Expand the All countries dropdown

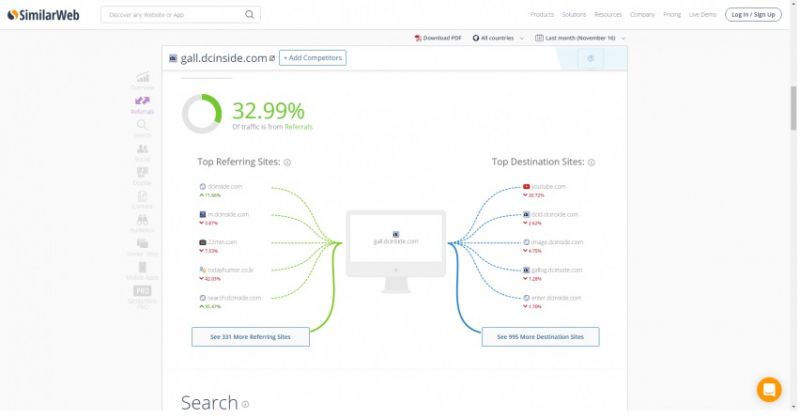point(500,38)
